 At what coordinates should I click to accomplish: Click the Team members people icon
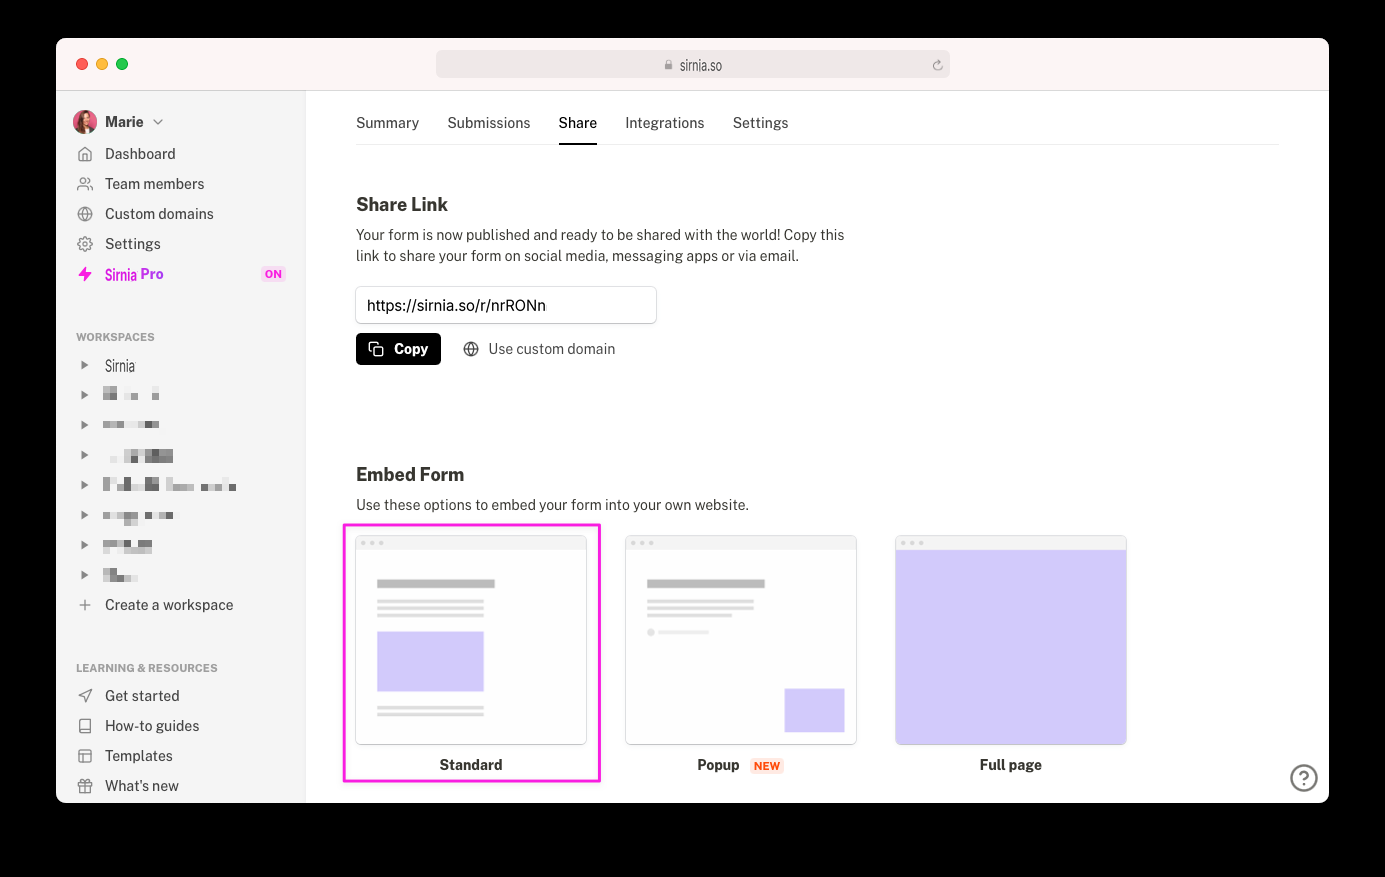coord(85,184)
